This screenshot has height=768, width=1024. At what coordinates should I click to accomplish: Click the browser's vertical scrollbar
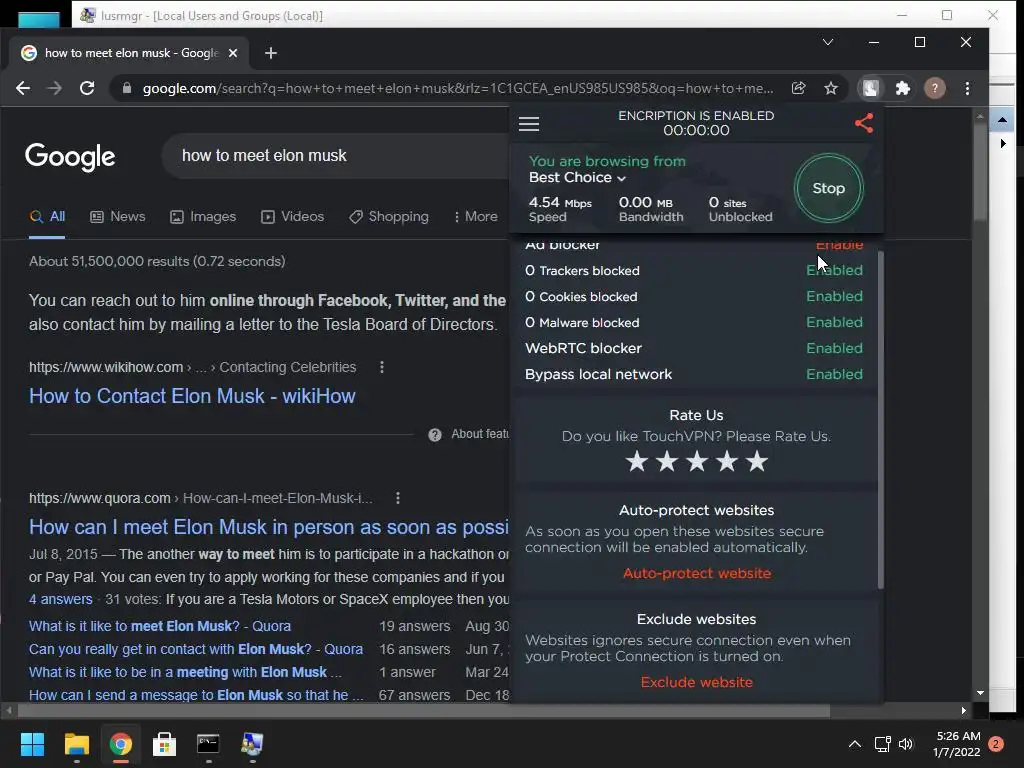pyautogui.click(x=980, y=173)
